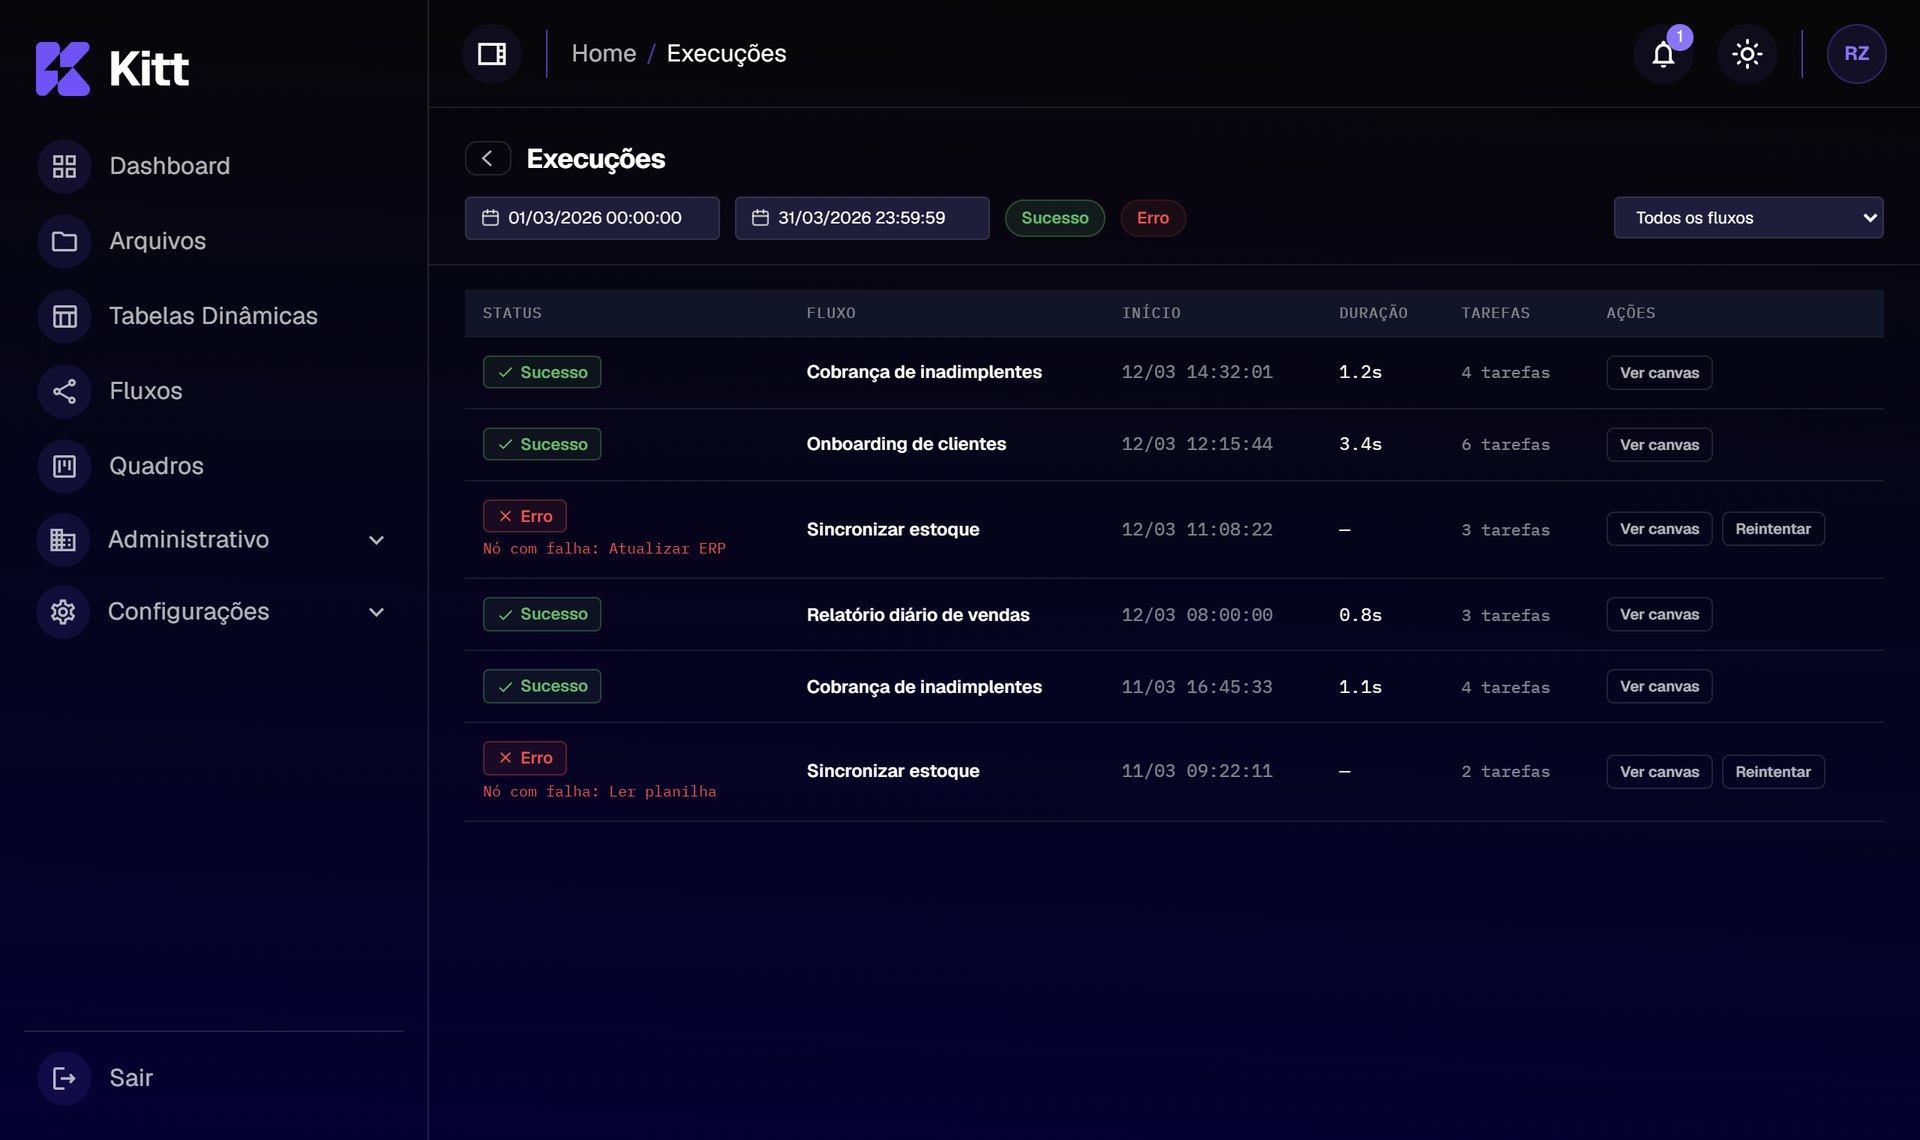This screenshot has height=1140, width=1920.
Task: Click the Administrativo building icon
Action: (x=63, y=540)
